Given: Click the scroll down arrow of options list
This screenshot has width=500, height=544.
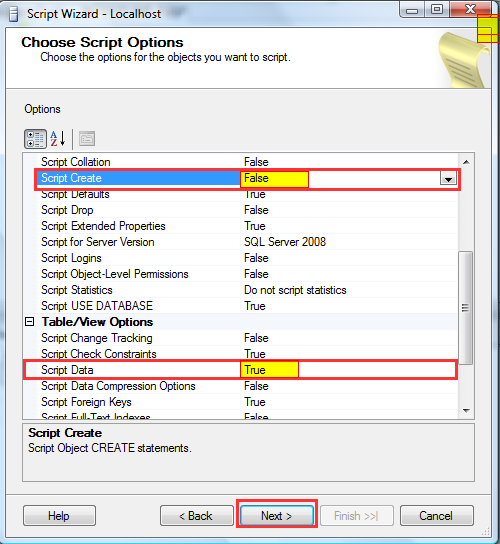Looking at the screenshot, I should 466,410.
